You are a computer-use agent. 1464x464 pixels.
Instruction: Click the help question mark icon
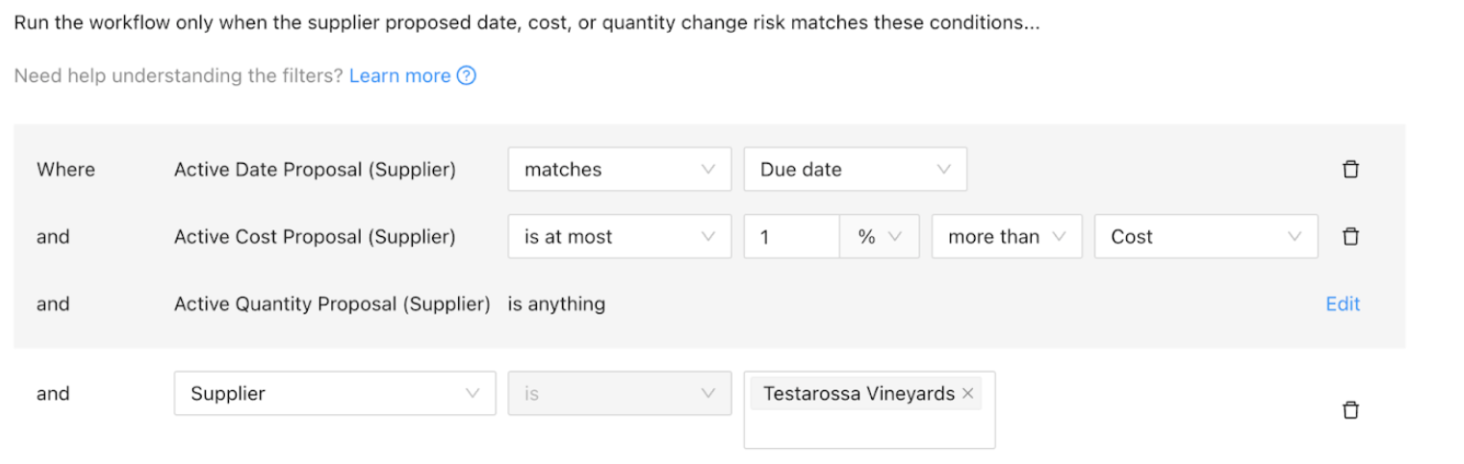[x=466, y=76]
